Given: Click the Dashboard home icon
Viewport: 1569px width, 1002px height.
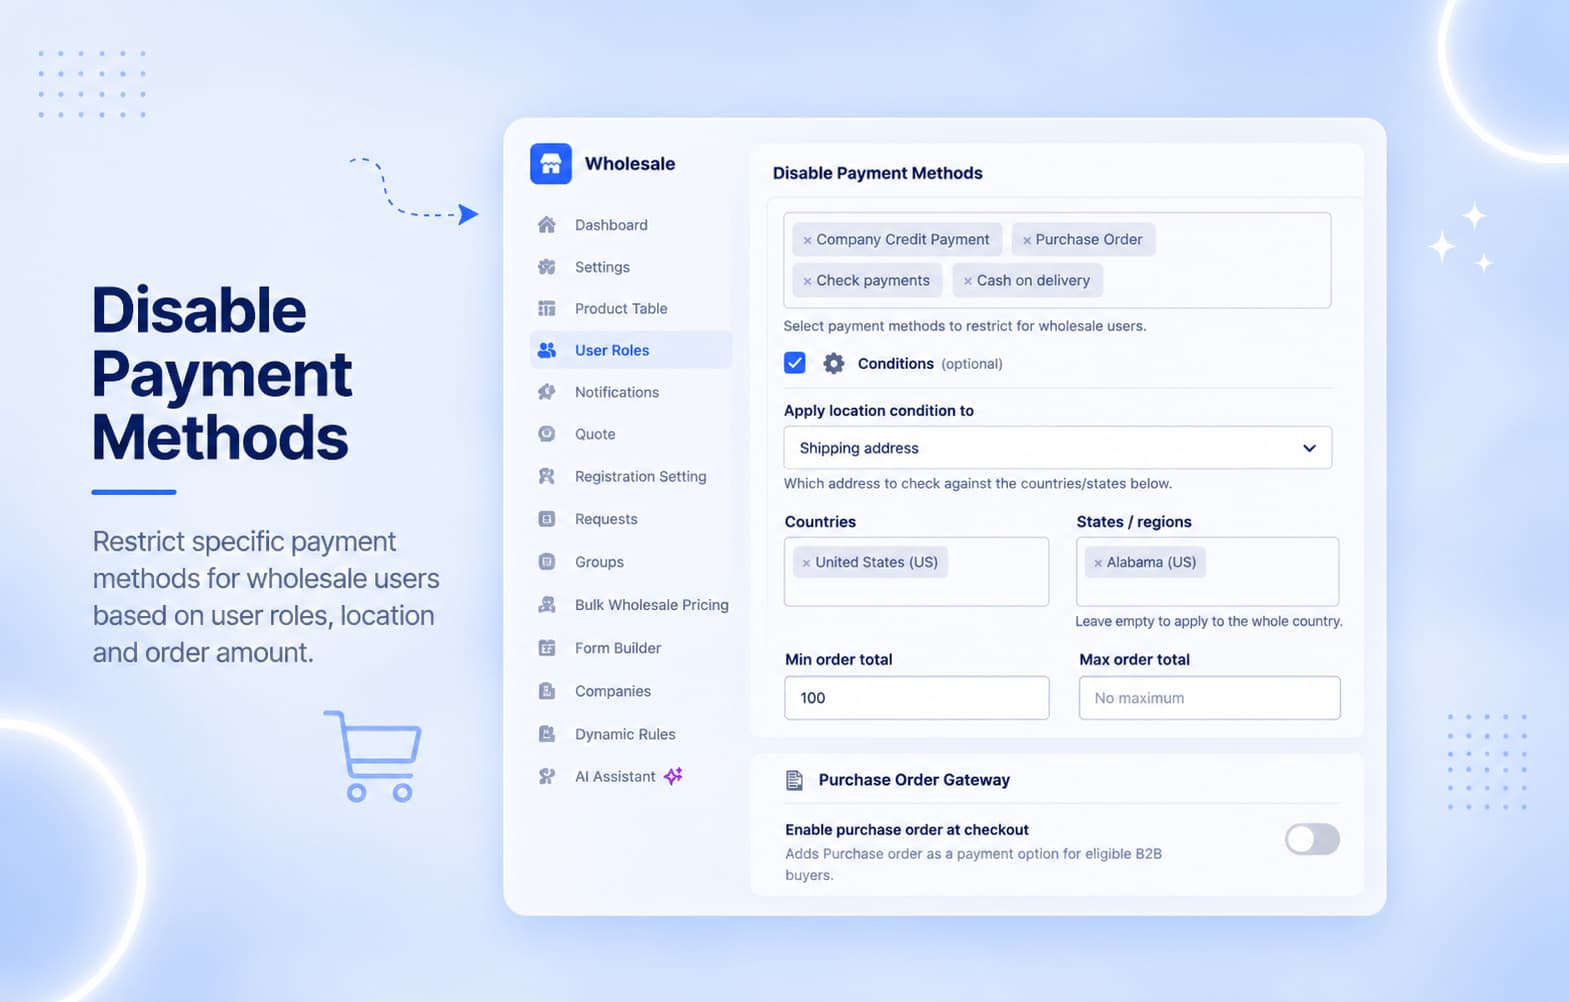Looking at the screenshot, I should point(547,225).
